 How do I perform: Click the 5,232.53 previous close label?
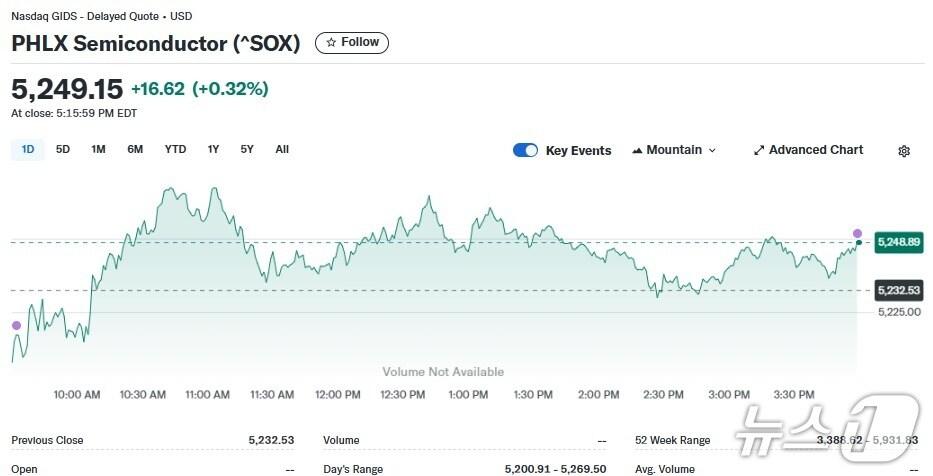tap(898, 290)
